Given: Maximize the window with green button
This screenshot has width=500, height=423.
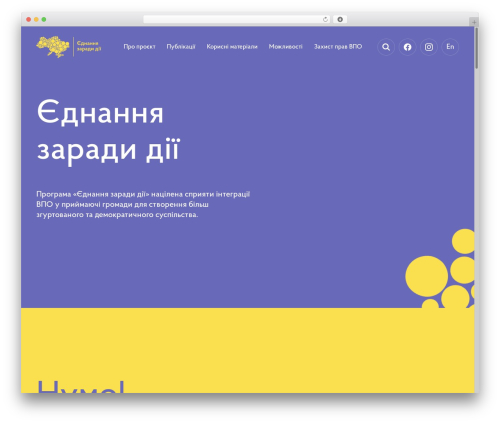Looking at the screenshot, I should pos(44,19).
